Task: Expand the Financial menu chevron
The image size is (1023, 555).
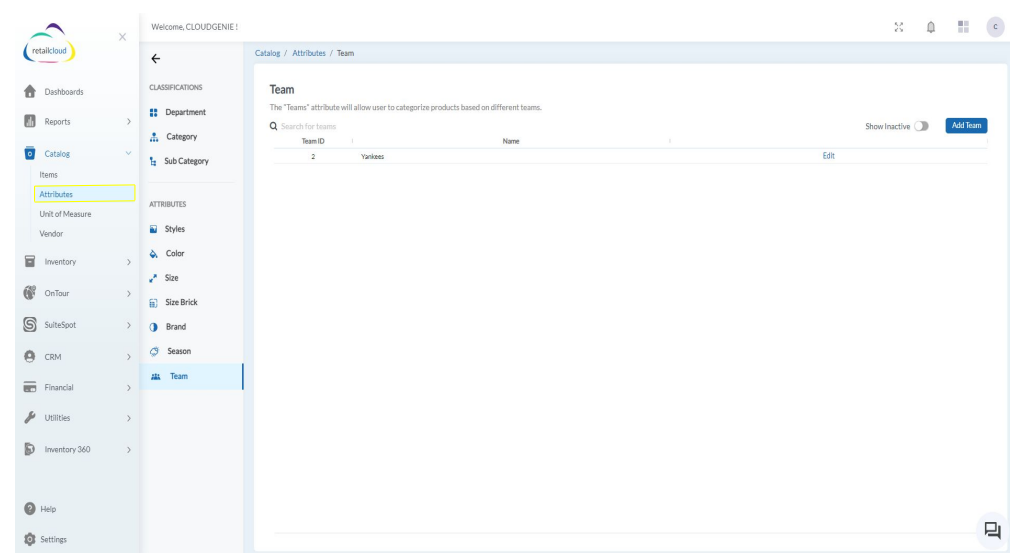Action: [129, 388]
